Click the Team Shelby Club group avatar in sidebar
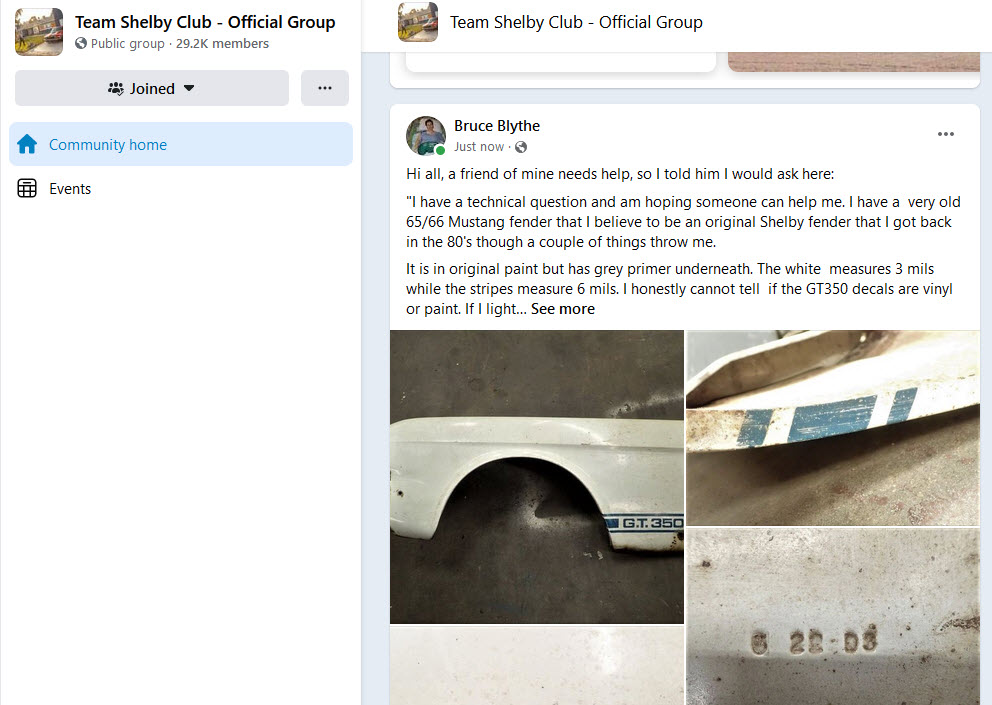This screenshot has height=705, width=992. tap(39, 32)
